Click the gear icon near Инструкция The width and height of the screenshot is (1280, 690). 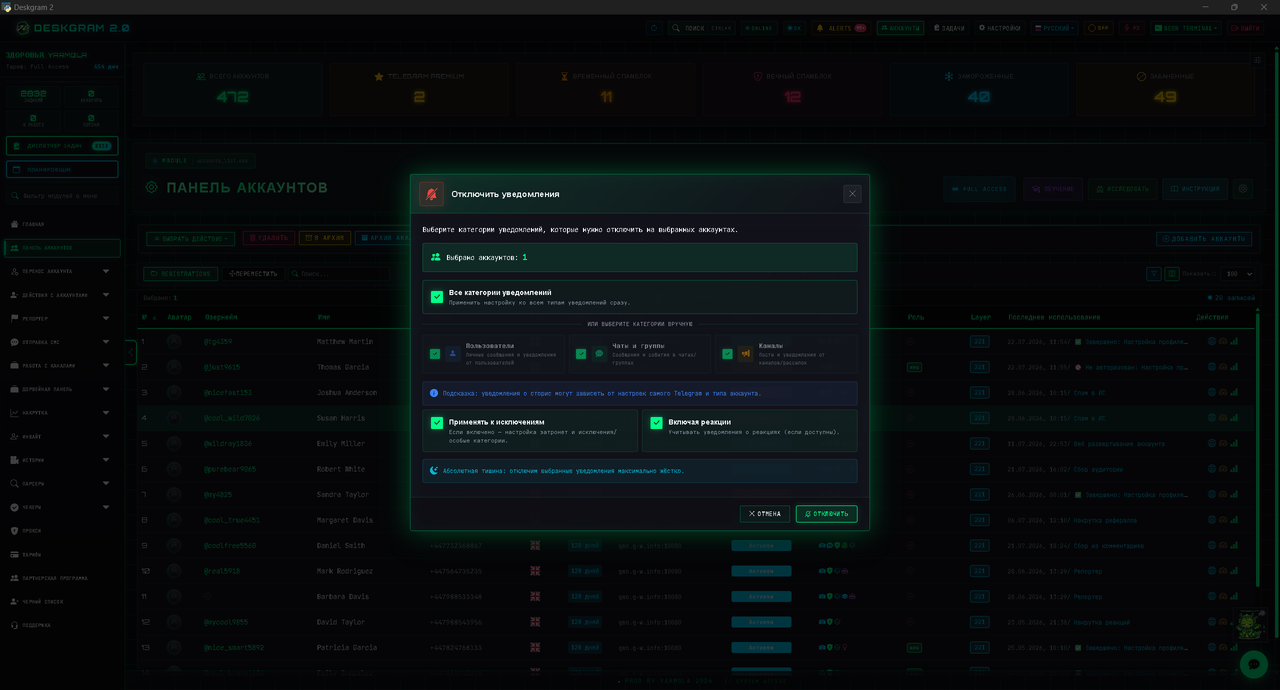(1244, 188)
